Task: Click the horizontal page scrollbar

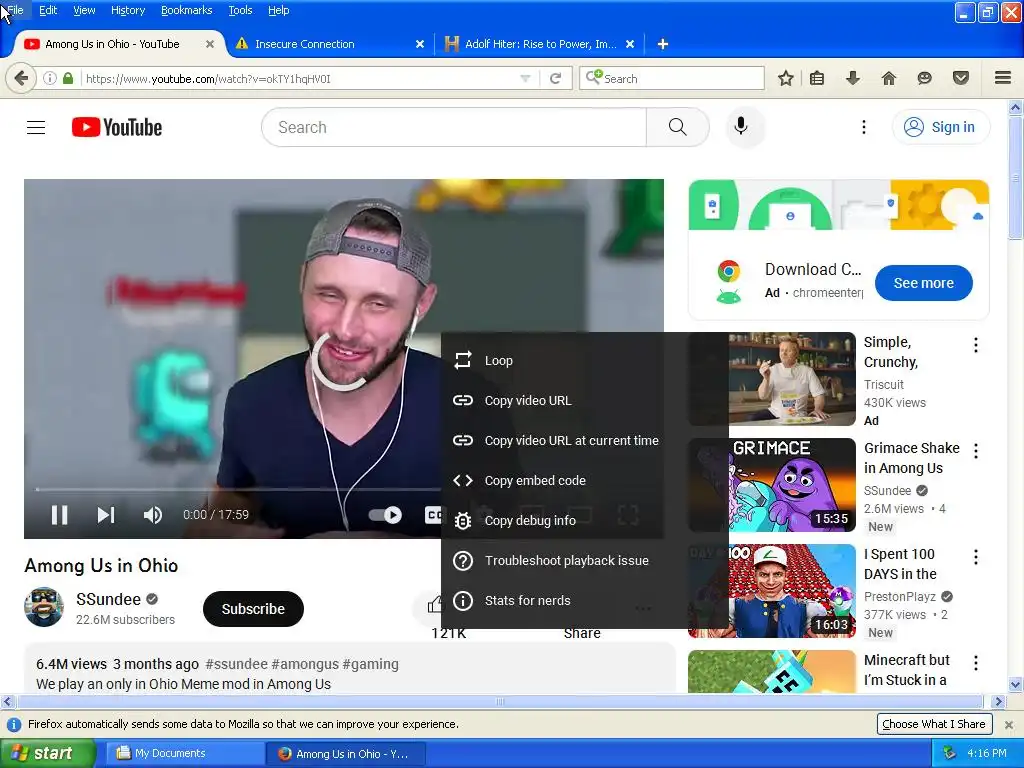Action: (500, 701)
